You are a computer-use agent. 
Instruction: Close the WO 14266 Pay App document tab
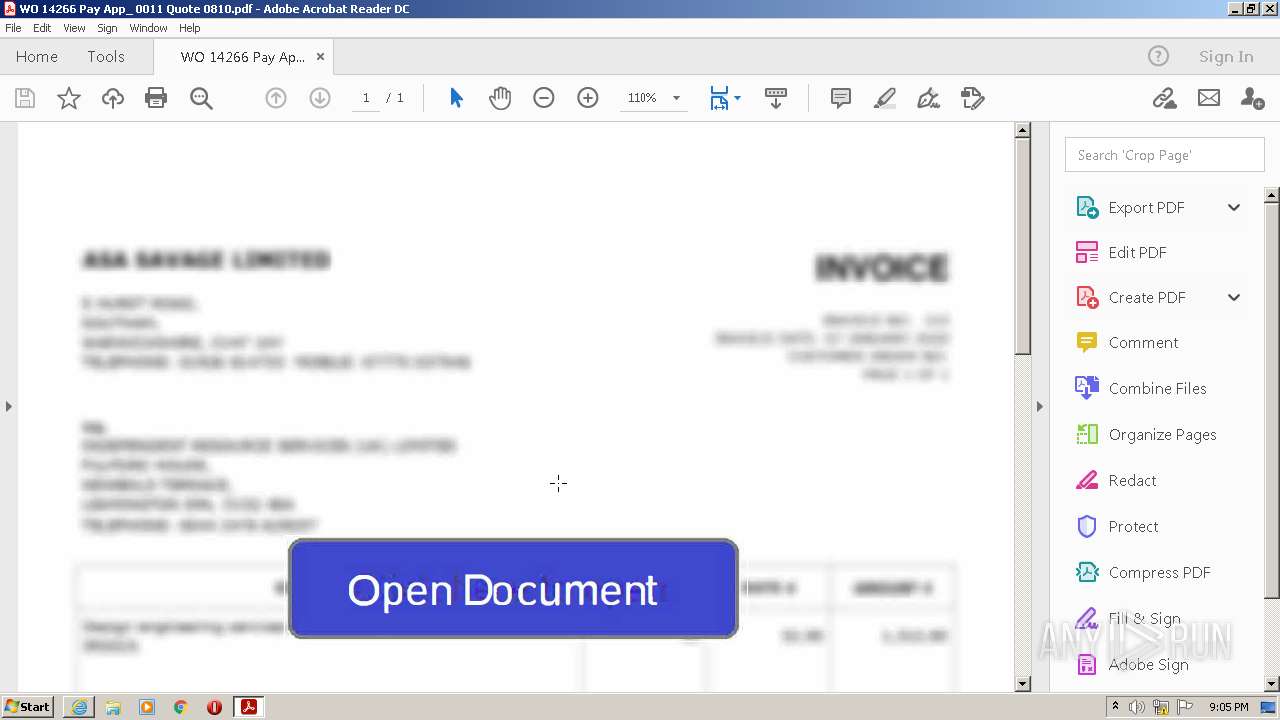click(x=320, y=57)
